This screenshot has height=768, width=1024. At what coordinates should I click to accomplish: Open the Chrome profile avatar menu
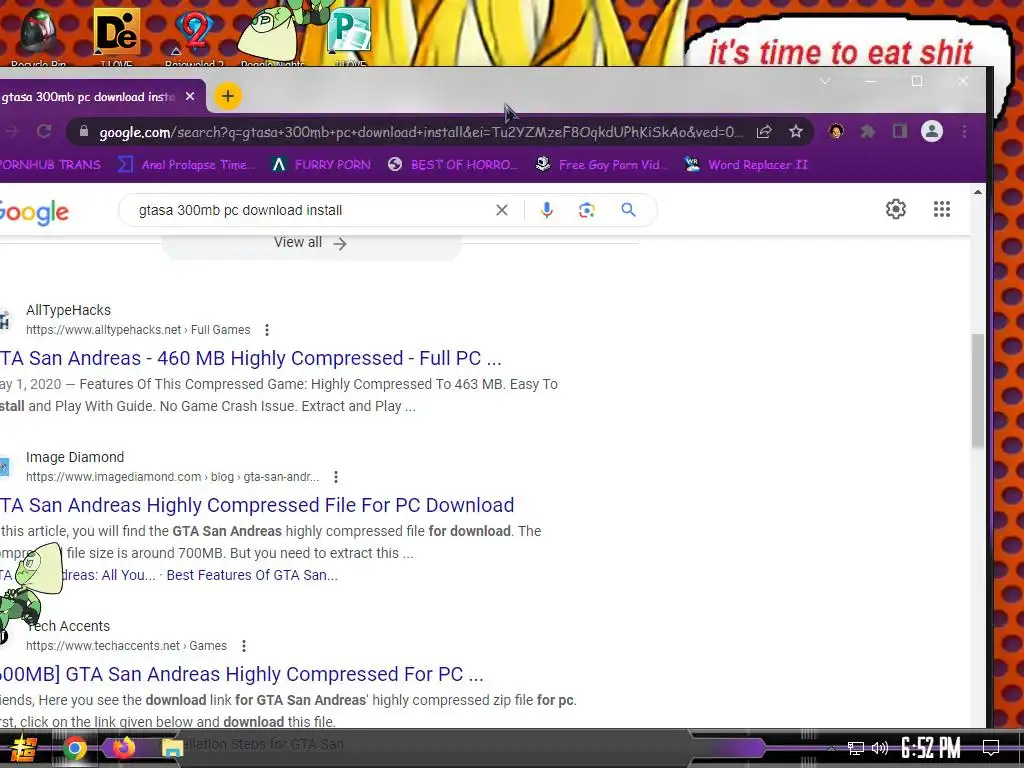[x=932, y=132]
